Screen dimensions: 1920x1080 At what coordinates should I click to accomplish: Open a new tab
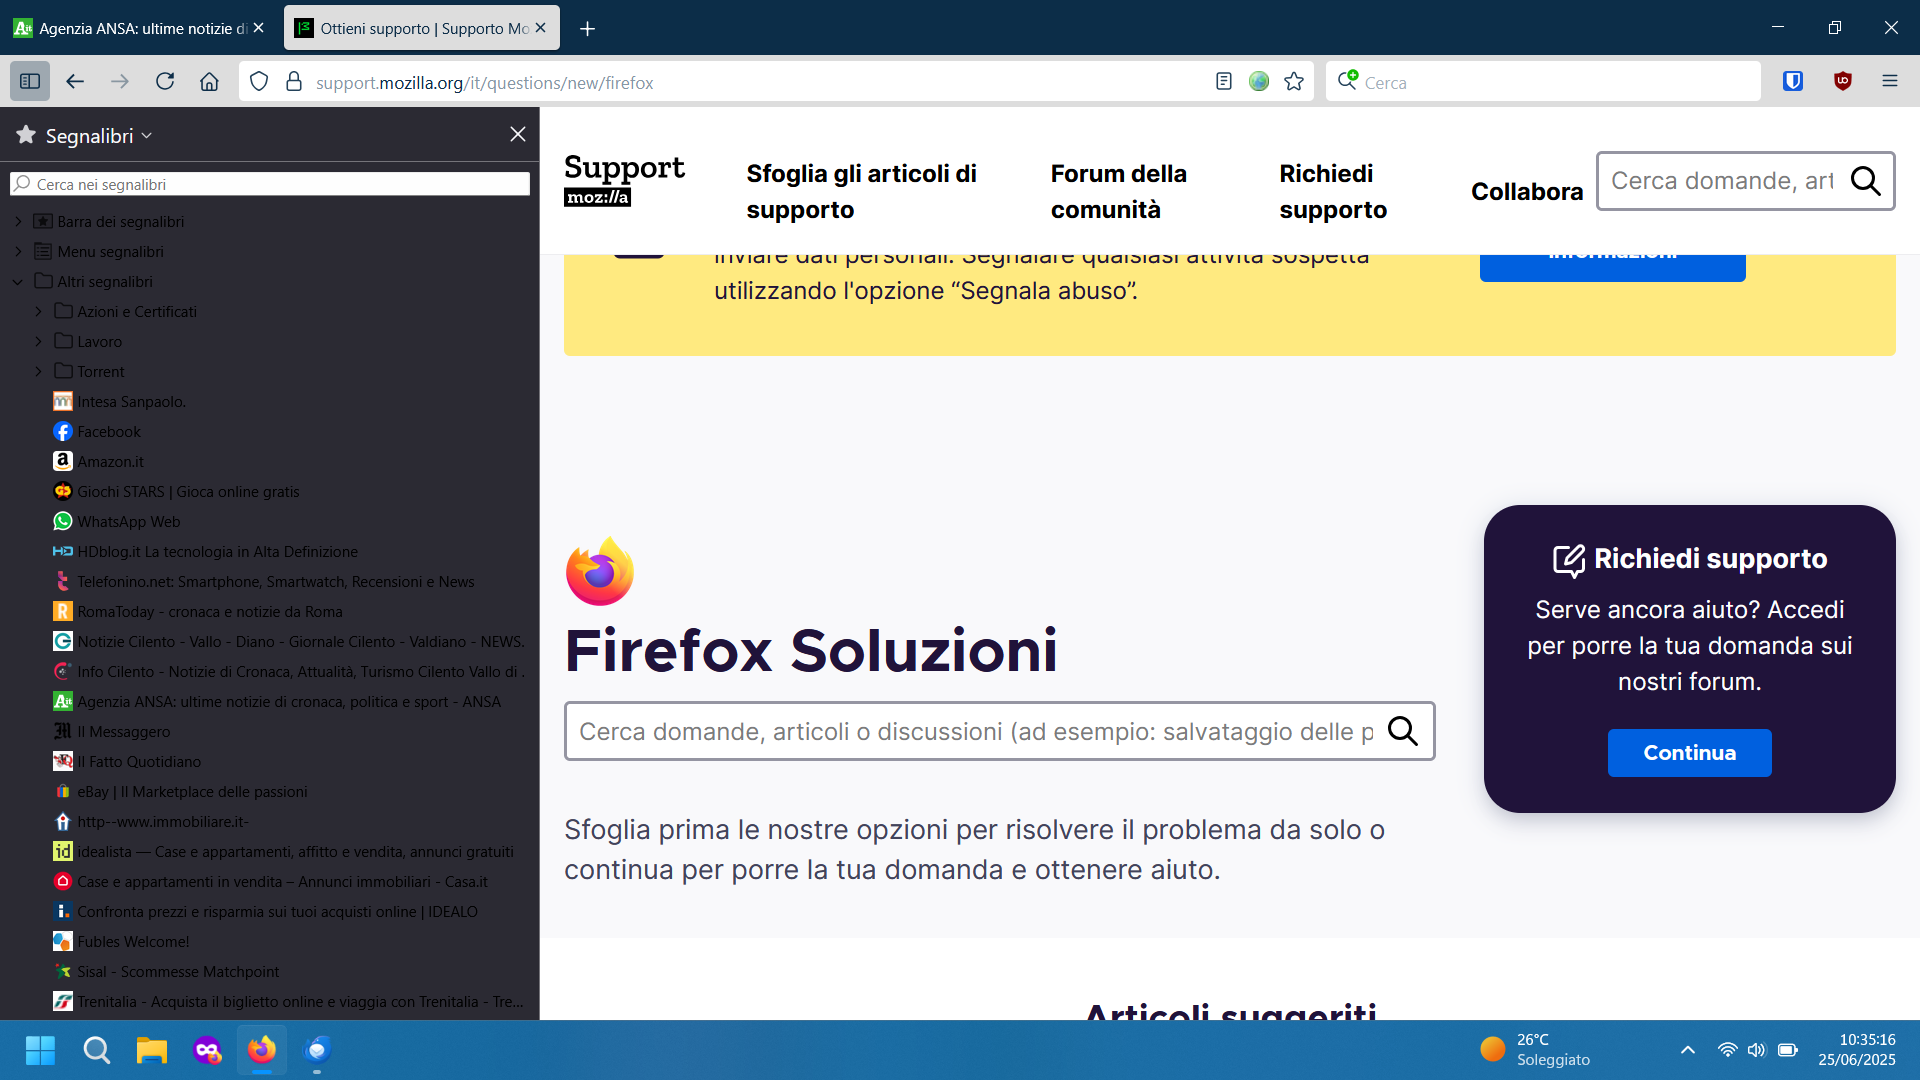tap(588, 29)
